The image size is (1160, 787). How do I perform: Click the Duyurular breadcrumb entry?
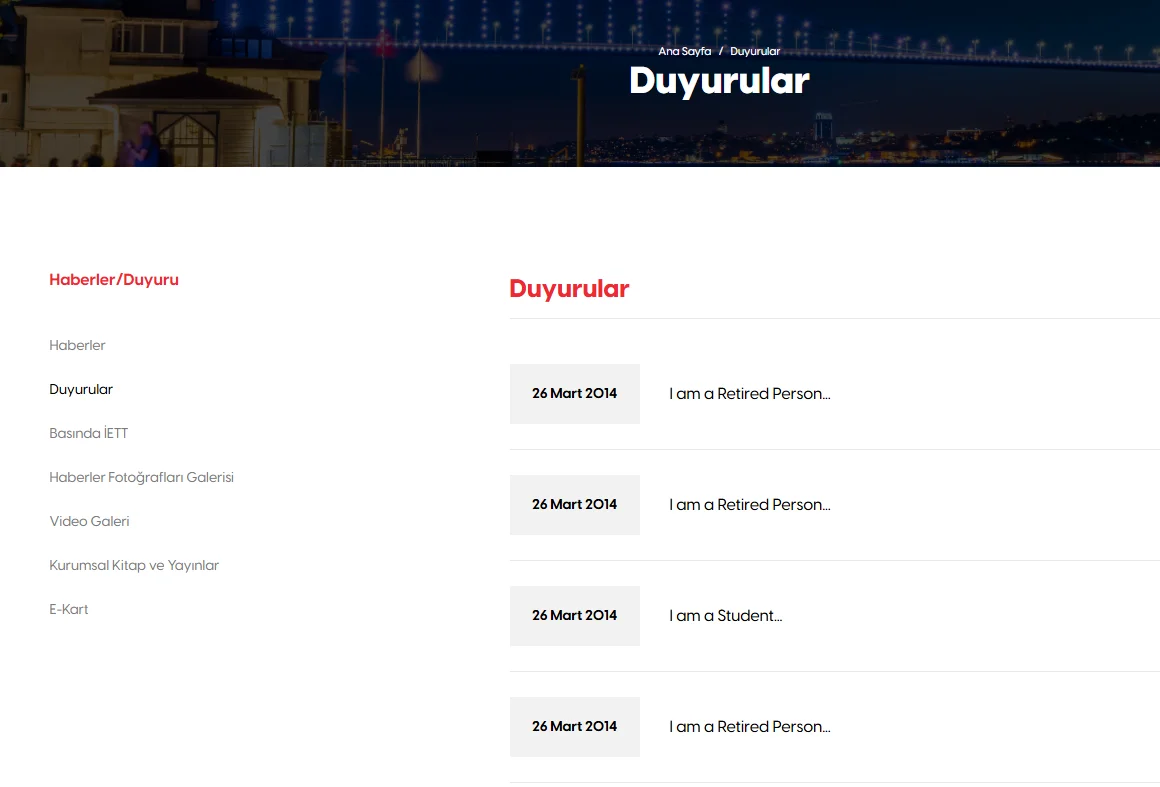click(x=754, y=51)
